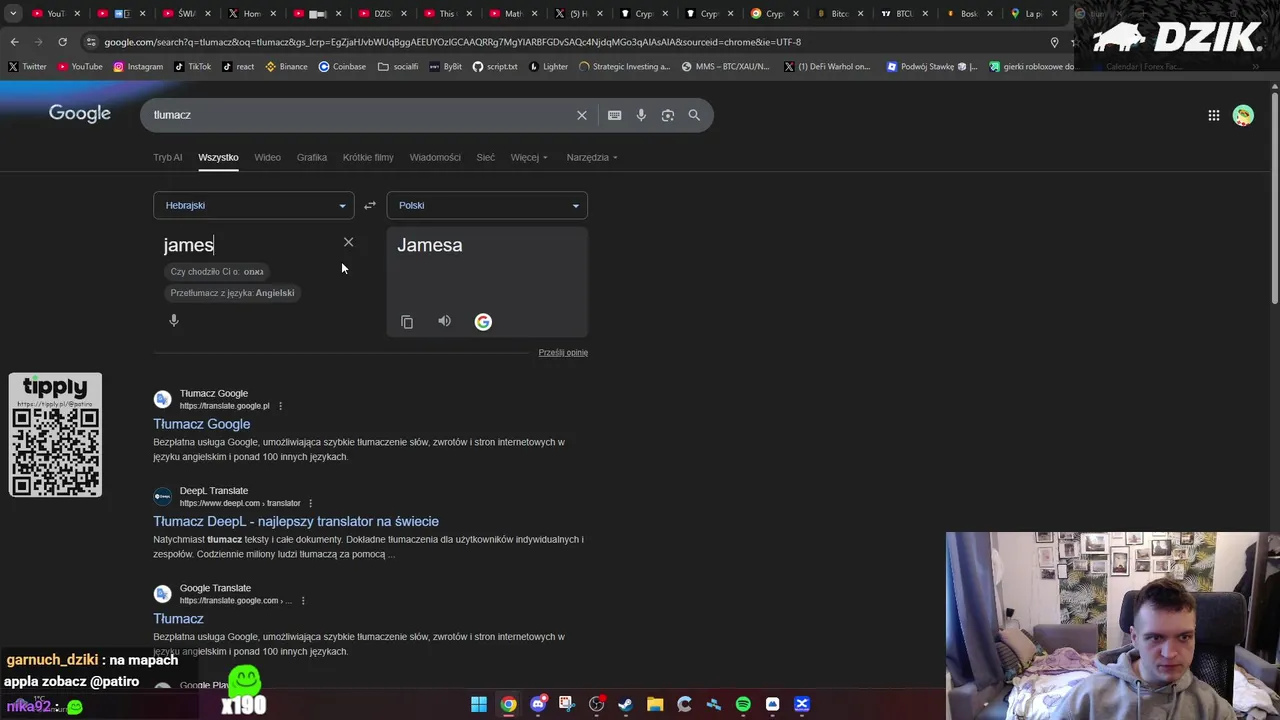
Task: Go to the Google logo homepage
Action: click(80, 114)
